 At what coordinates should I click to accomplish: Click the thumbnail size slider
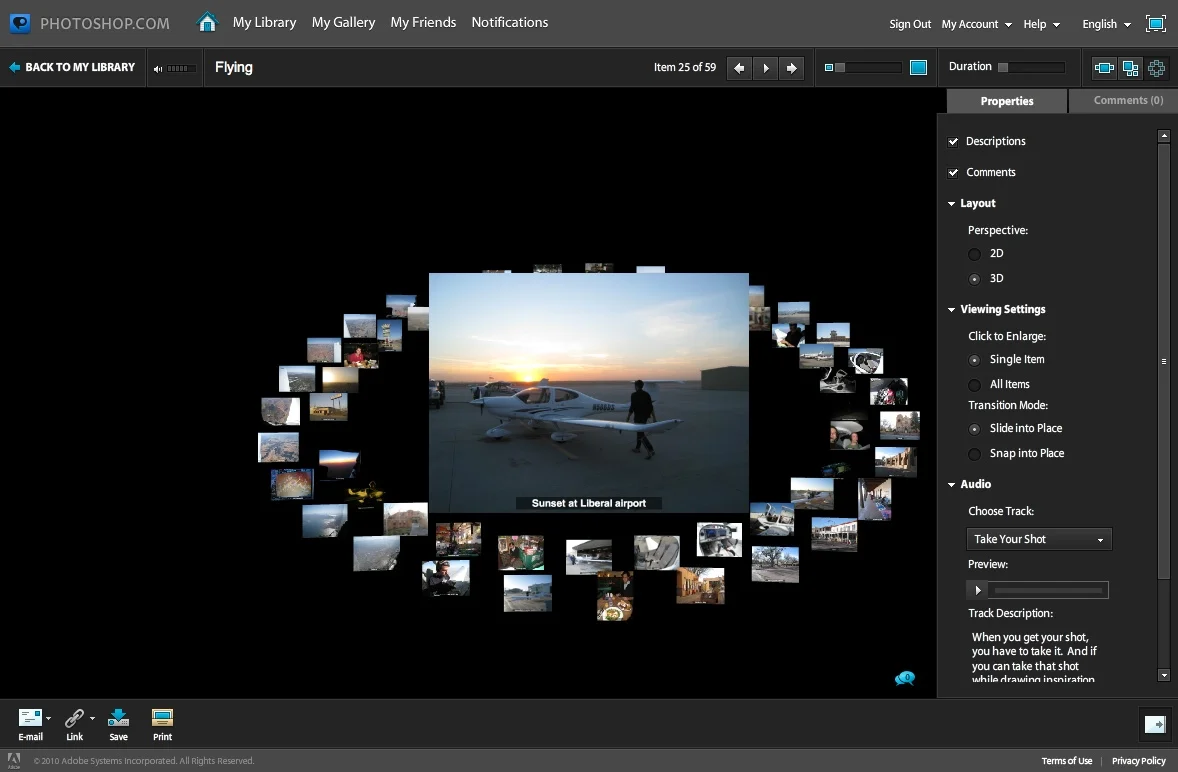868,68
